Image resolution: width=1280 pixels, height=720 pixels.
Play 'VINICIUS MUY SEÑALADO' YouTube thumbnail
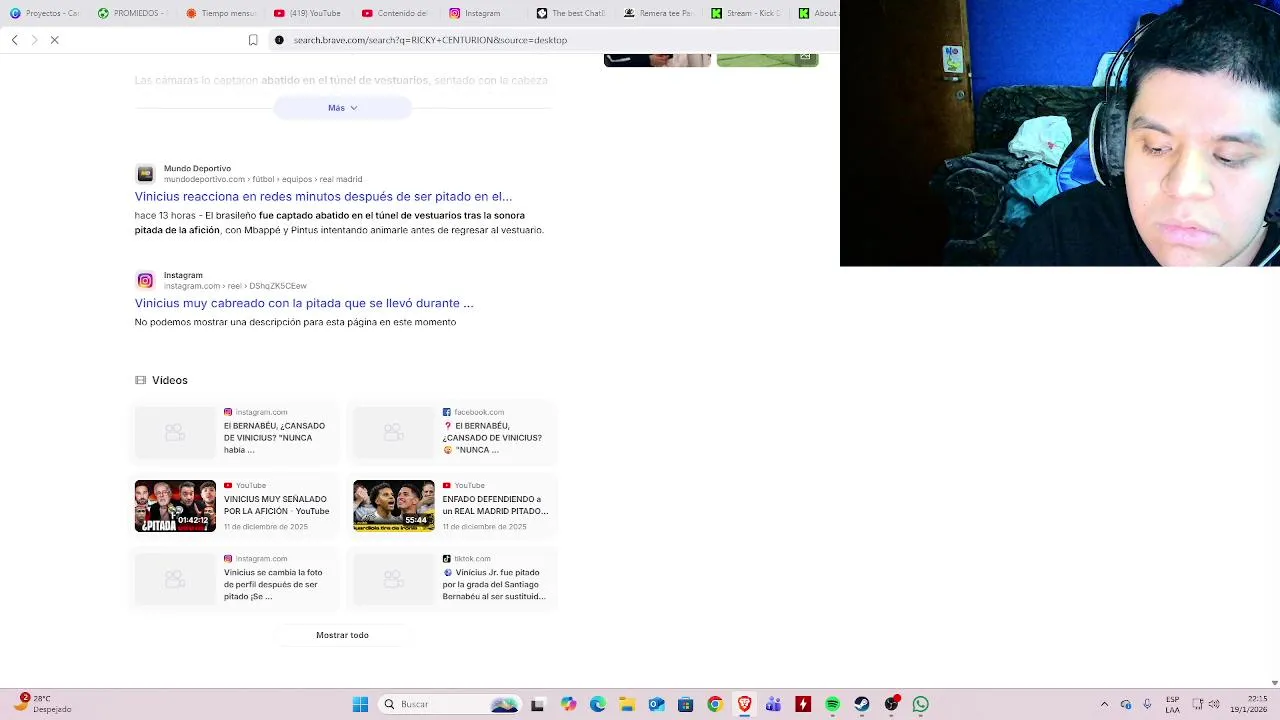point(175,506)
